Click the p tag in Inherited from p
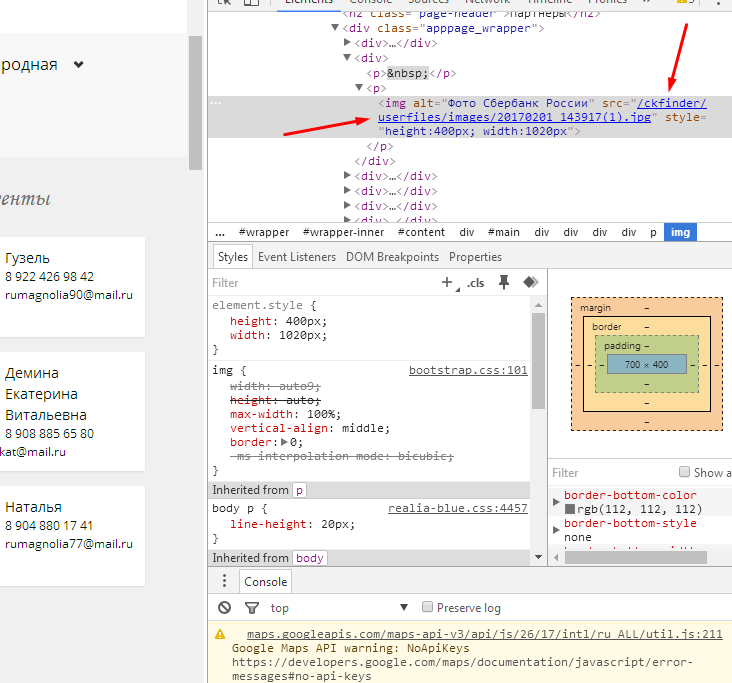Image resolution: width=732 pixels, height=683 pixels. tap(299, 490)
